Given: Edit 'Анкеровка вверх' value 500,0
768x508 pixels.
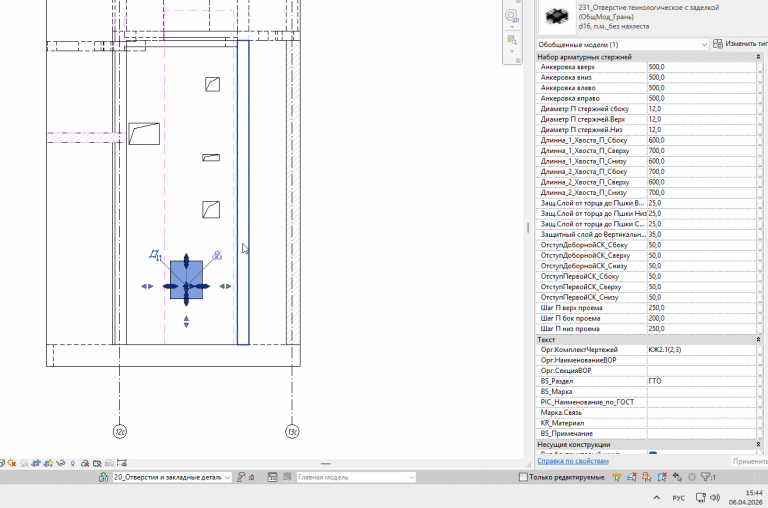Looking at the screenshot, I should point(702,67).
